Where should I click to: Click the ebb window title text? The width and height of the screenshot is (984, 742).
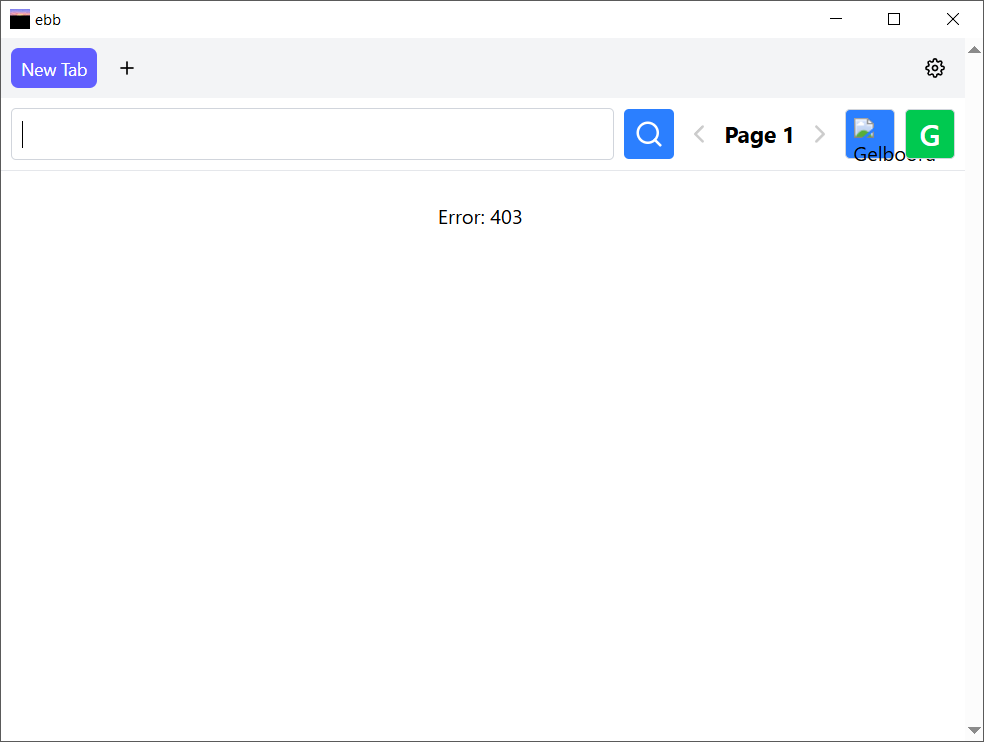(x=48, y=20)
